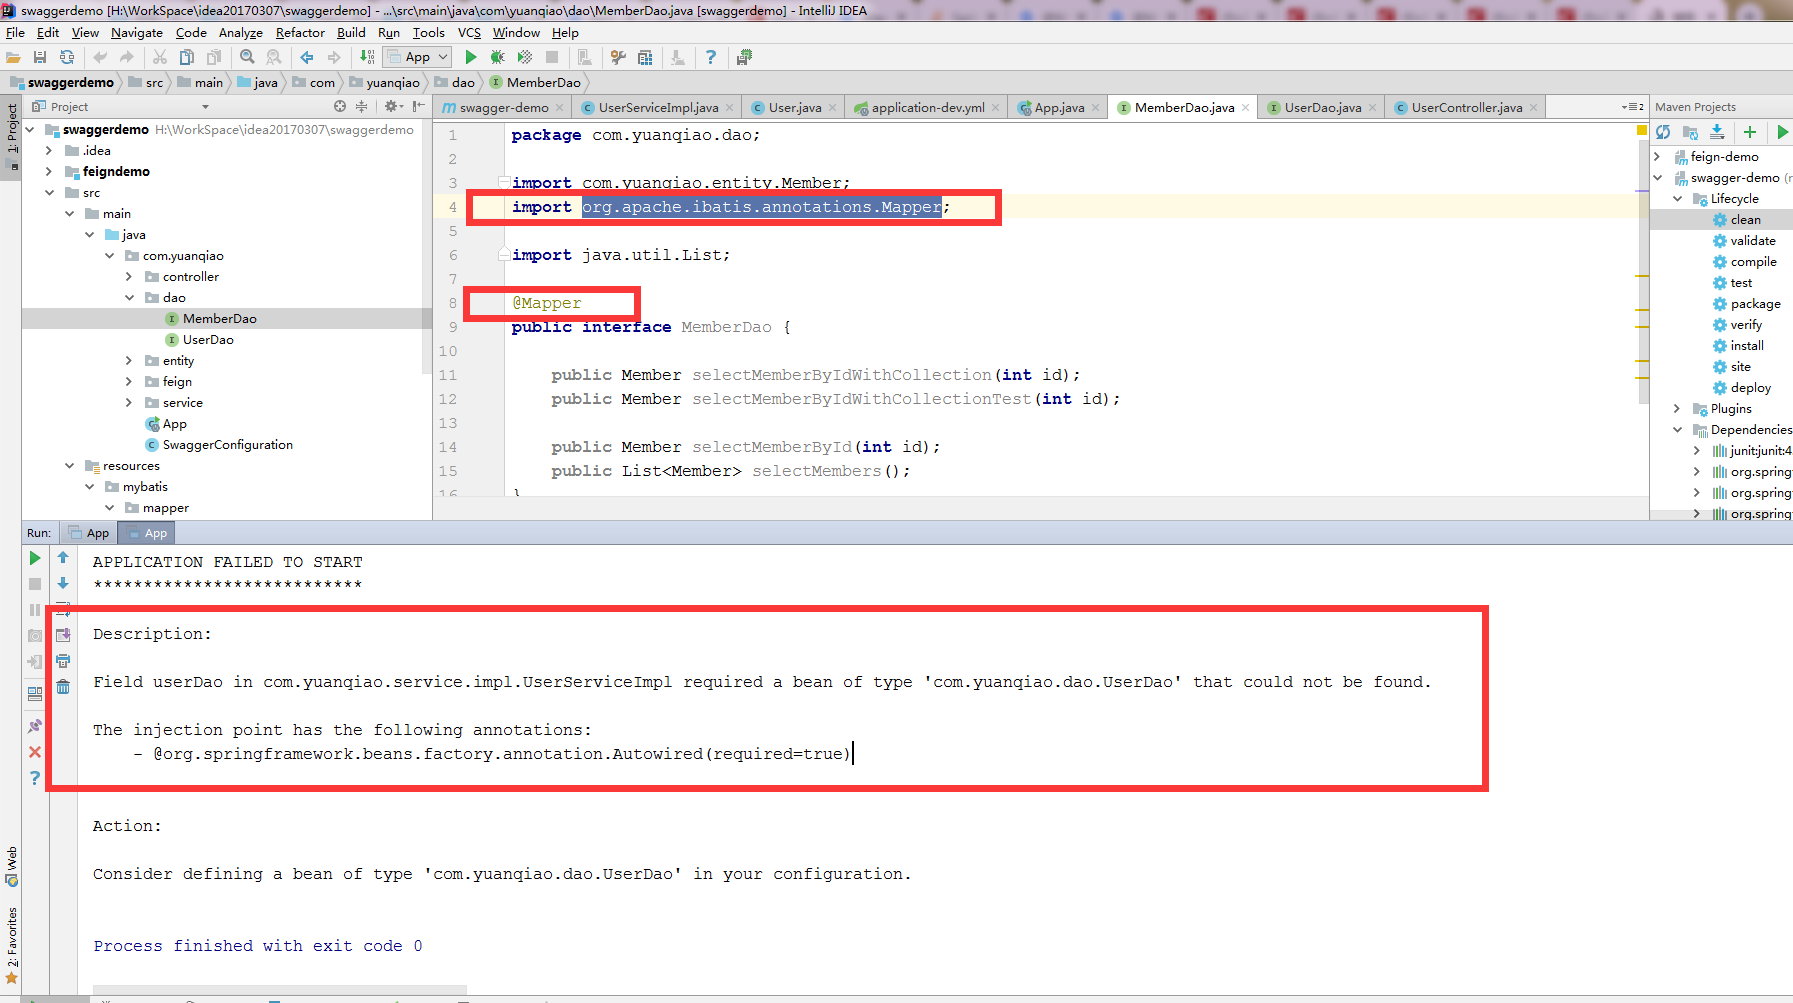Open the Build menu
Image resolution: width=1793 pixels, height=1003 pixels.
351,33
